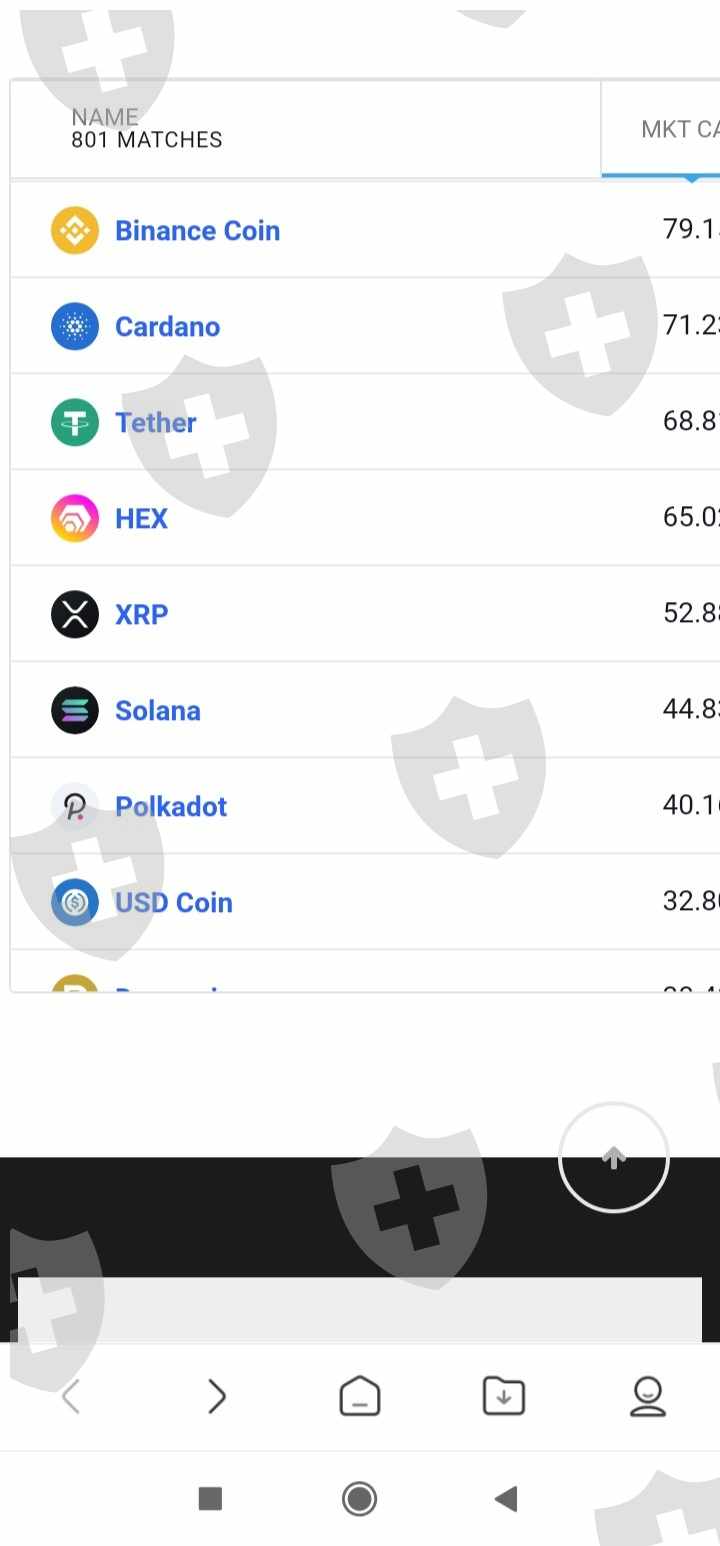Image resolution: width=720 pixels, height=1546 pixels.
Task: Tap the HEX logo icon
Action: (x=75, y=519)
